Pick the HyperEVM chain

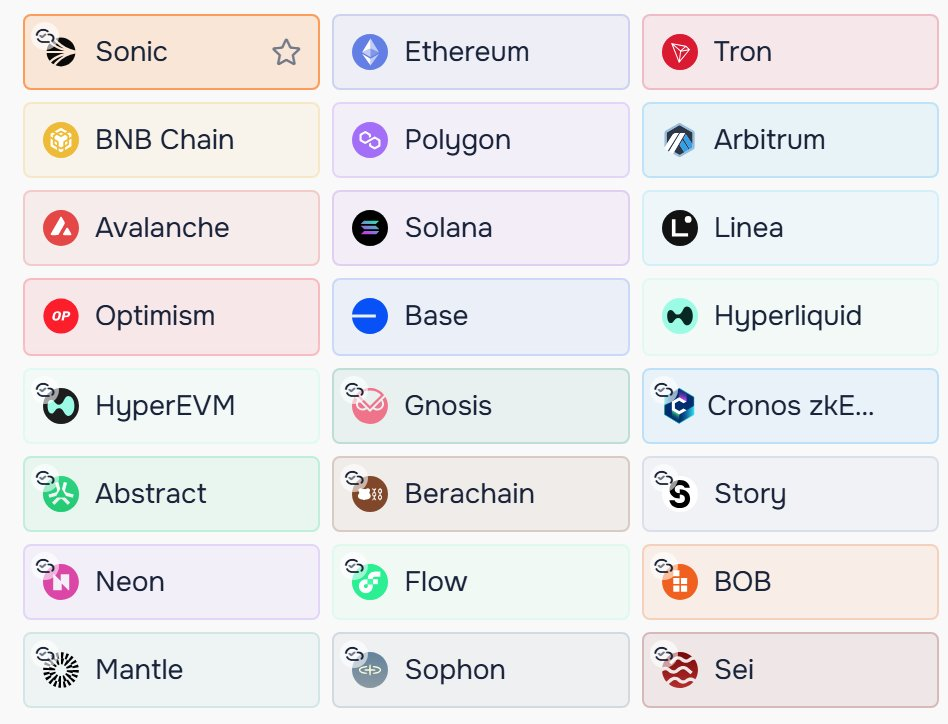click(x=171, y=405)
